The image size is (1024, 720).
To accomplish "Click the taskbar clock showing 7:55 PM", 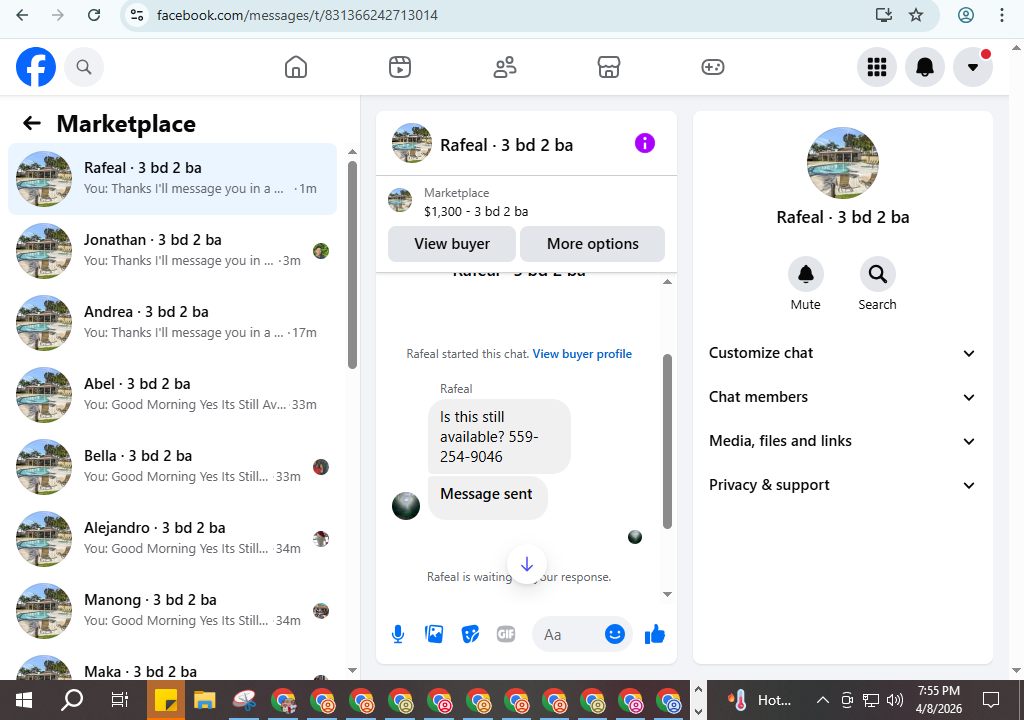I will pos(938,700).
